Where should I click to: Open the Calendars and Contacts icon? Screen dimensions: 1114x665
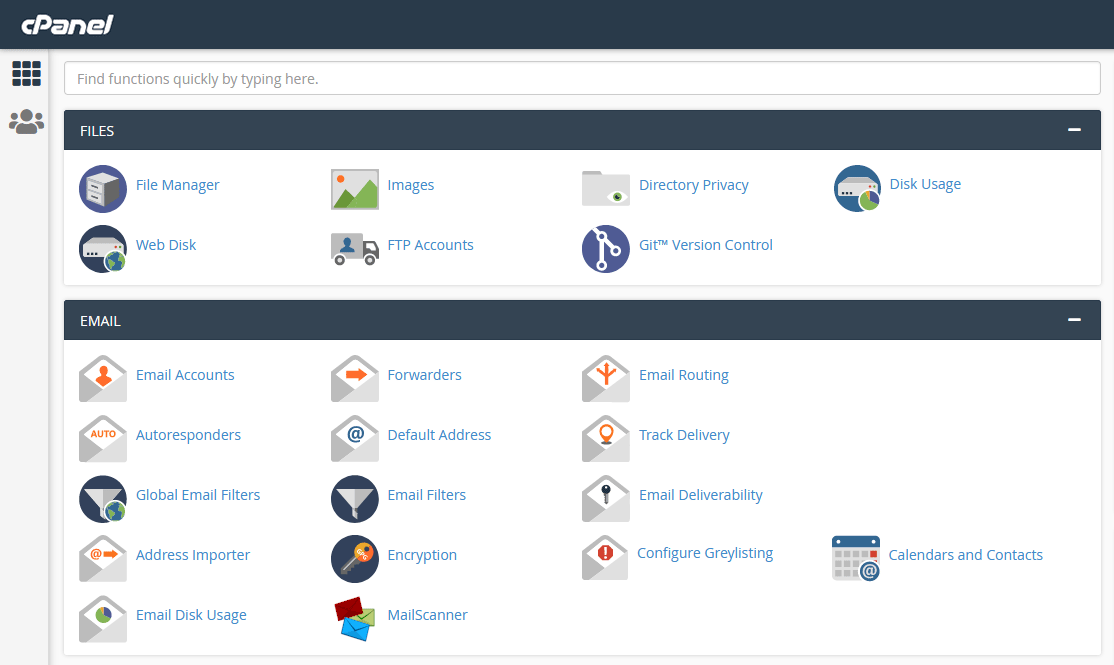pos(856,558)
